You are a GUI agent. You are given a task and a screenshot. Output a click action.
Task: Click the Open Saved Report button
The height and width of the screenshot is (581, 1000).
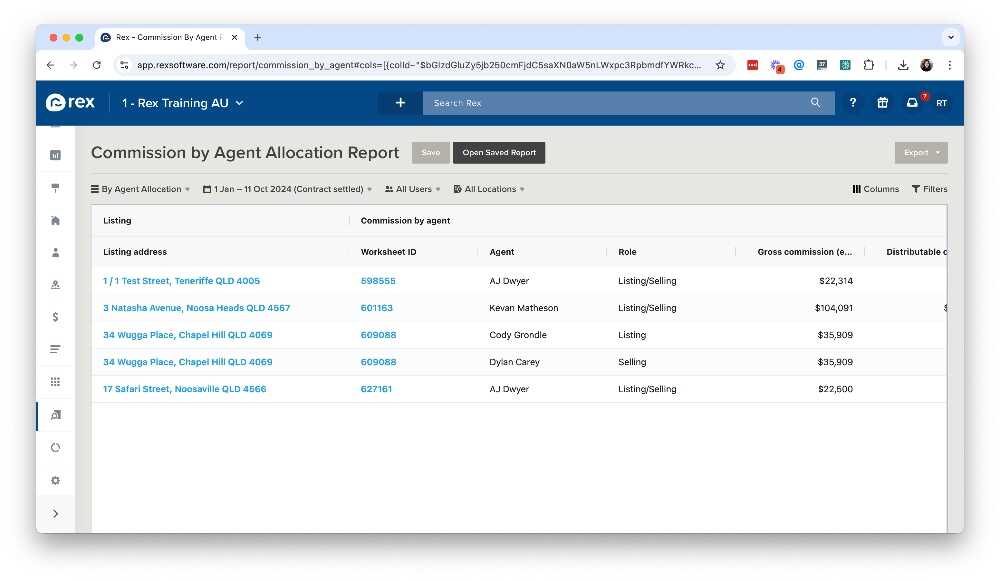click(x=499, y=153)
